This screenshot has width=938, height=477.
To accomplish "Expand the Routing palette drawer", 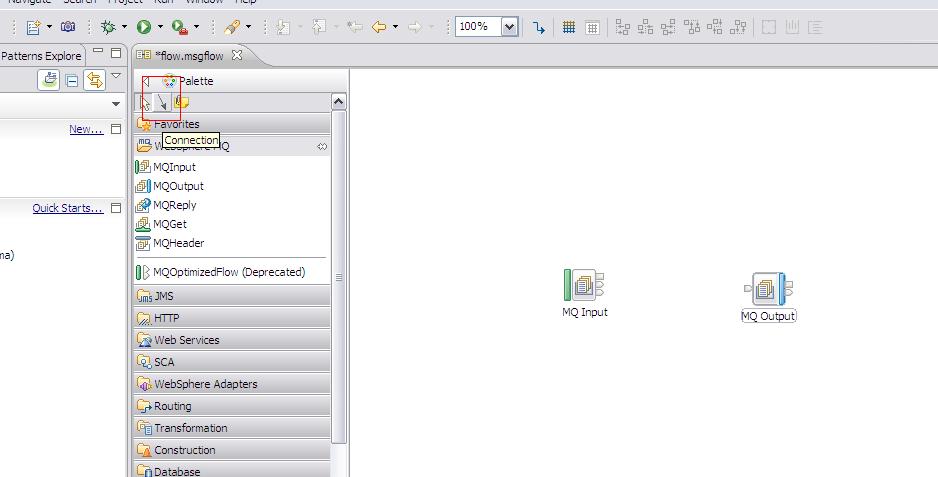I will 232,406.
